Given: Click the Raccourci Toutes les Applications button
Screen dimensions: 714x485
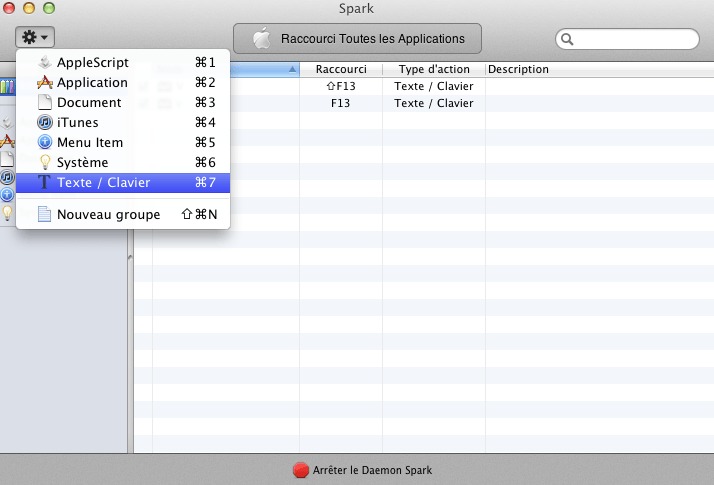Looking at the screenshot, I should pyautogui.click(x=357, y=39).
